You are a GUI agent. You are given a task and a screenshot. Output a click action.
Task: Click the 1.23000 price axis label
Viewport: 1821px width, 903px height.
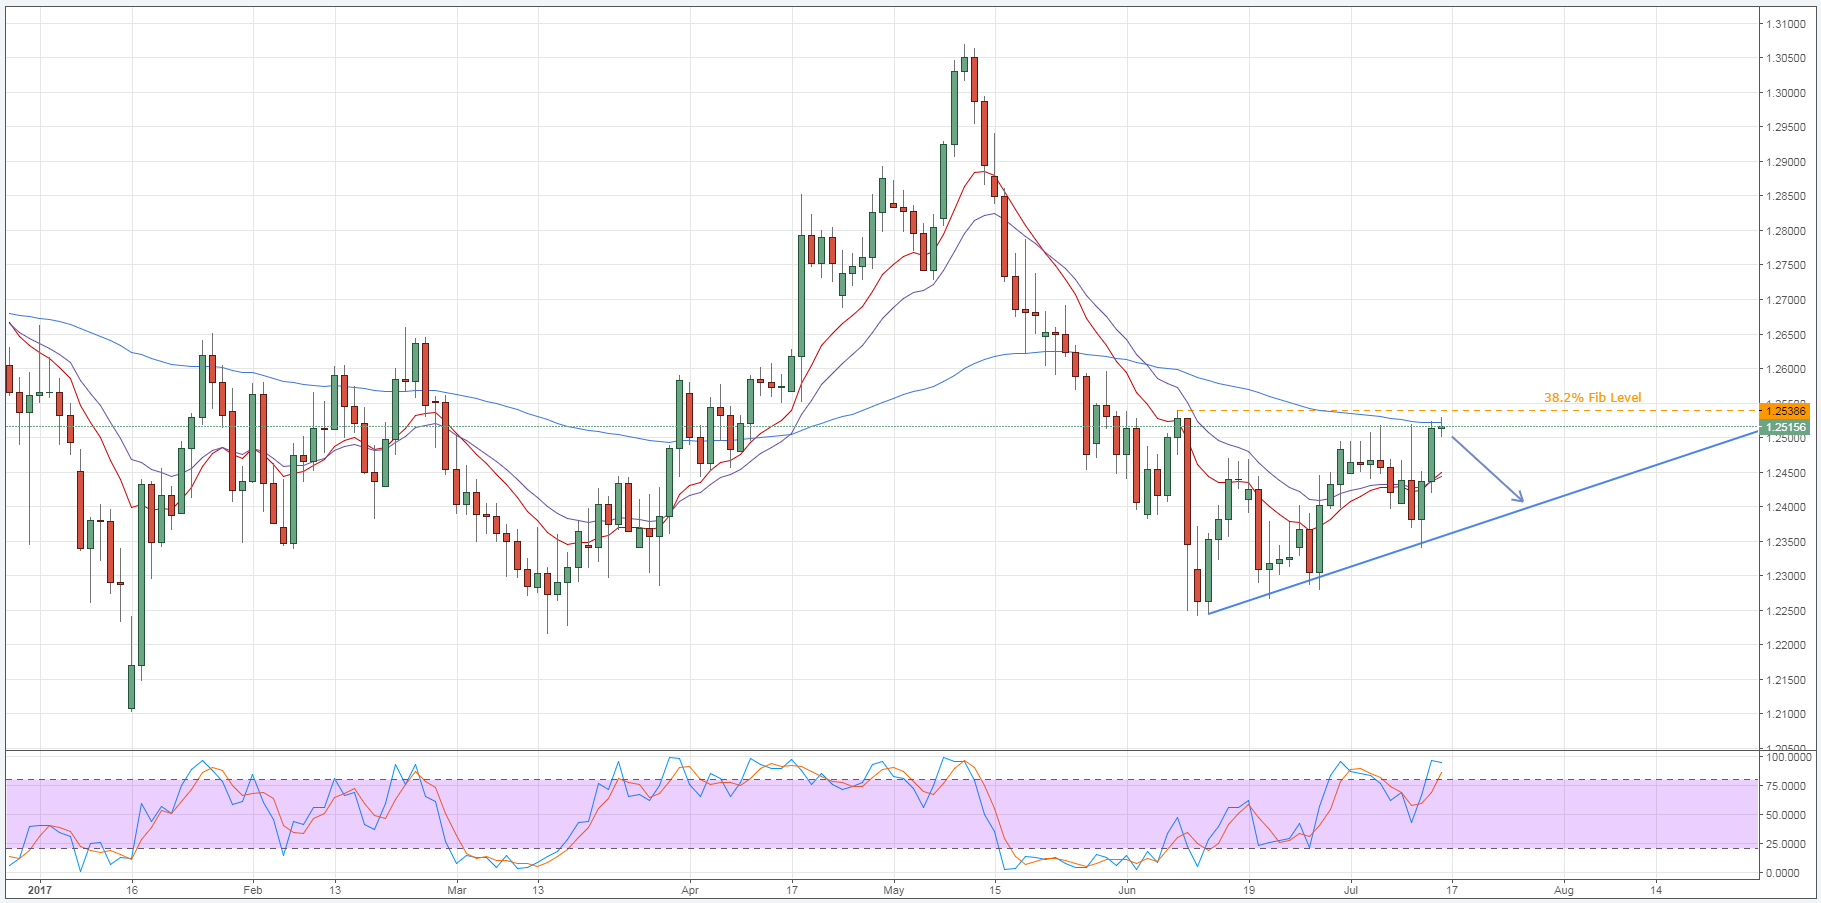coord(1786,576)
